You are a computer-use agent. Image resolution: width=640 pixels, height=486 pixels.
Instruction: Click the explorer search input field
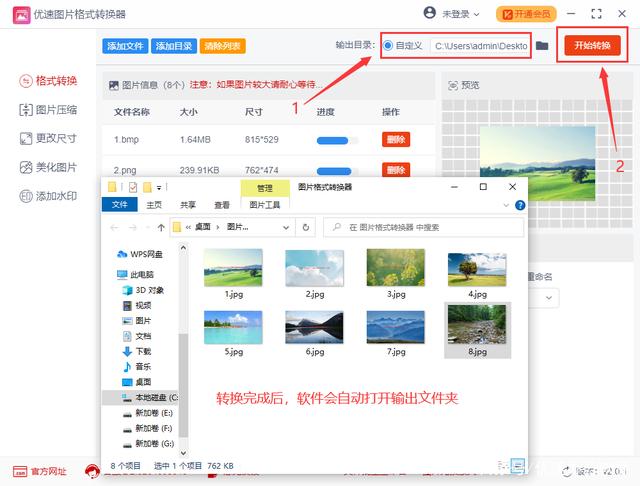pyautogui.click(x=423, y=227)
